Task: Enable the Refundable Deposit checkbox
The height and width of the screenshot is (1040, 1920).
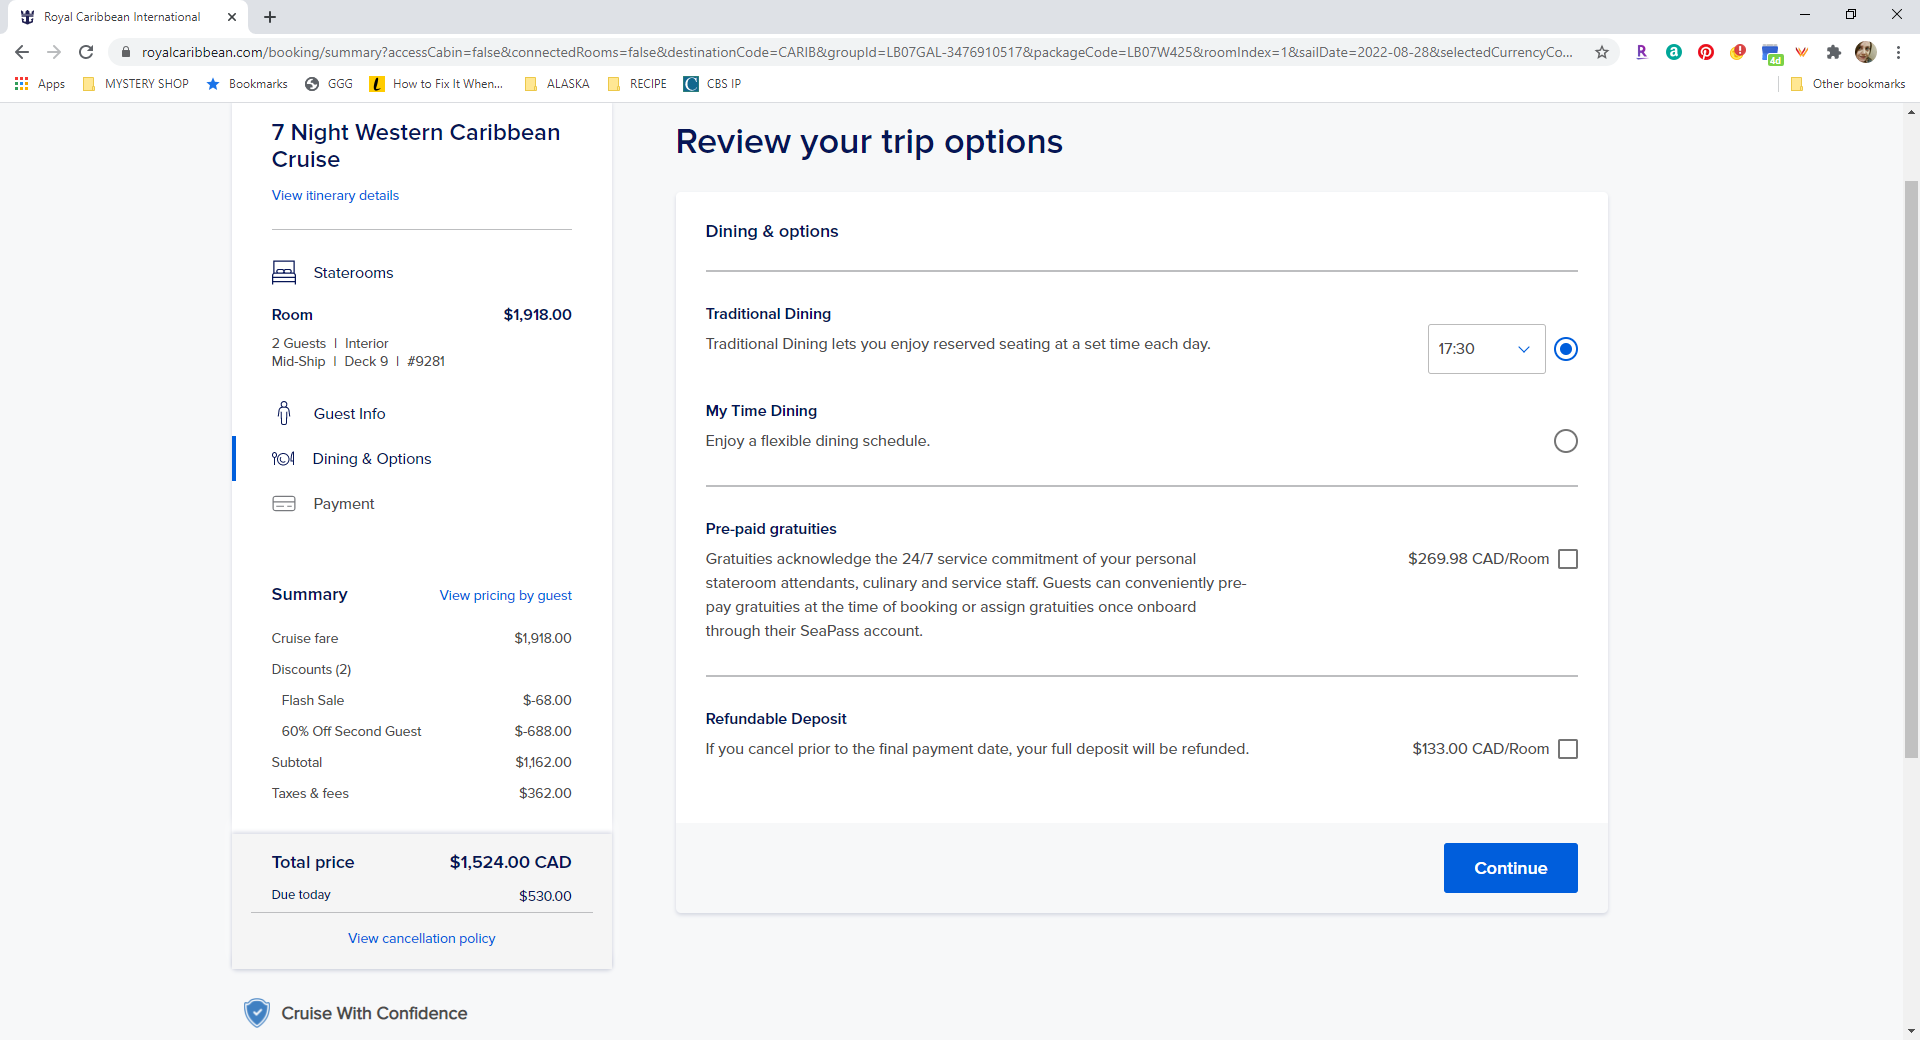Action: [1568, 749]
